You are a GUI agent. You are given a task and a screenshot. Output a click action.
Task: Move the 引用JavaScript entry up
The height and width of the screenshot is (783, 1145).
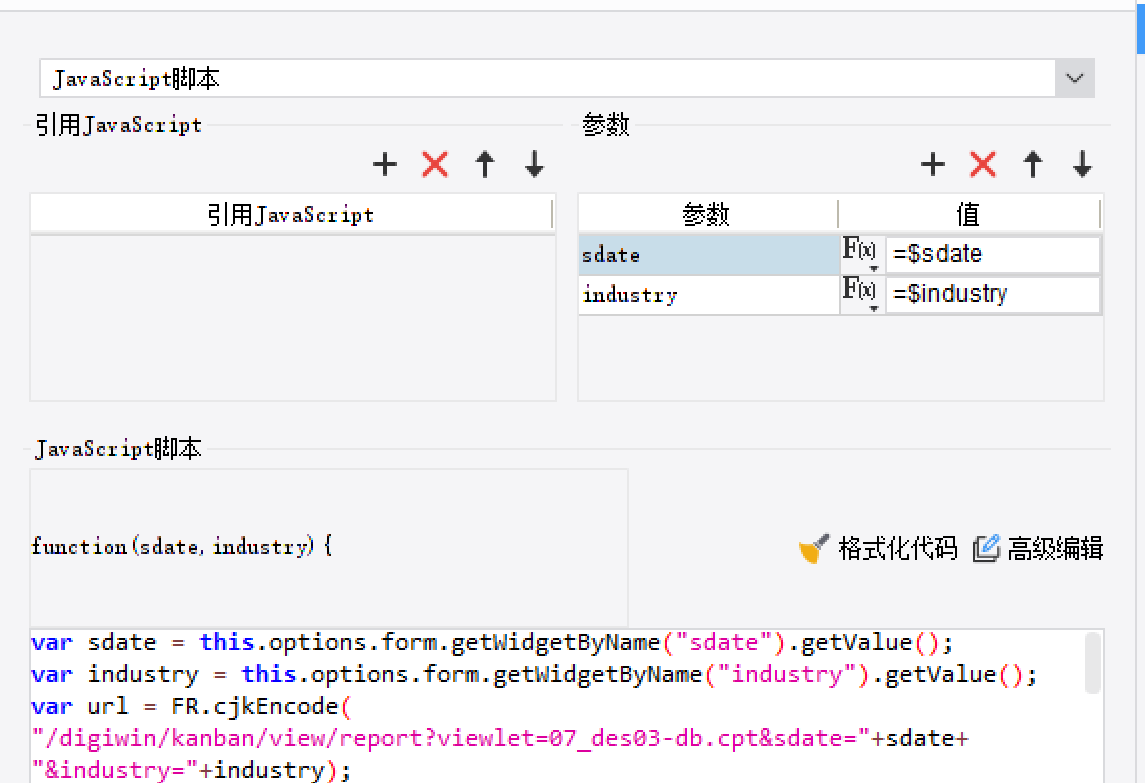[485, 164]
